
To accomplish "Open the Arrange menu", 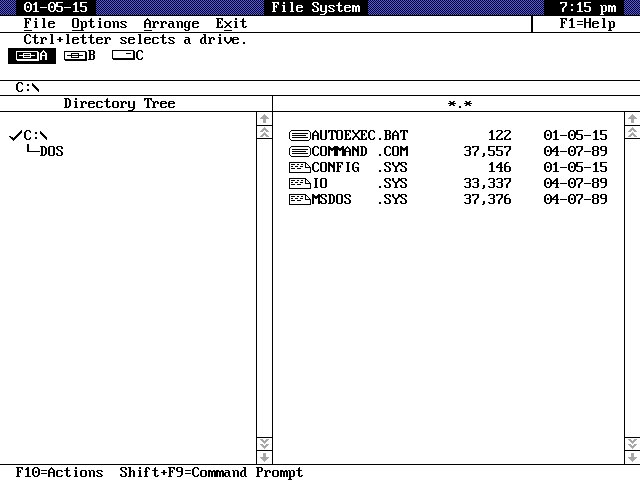I will coord(171,24).
